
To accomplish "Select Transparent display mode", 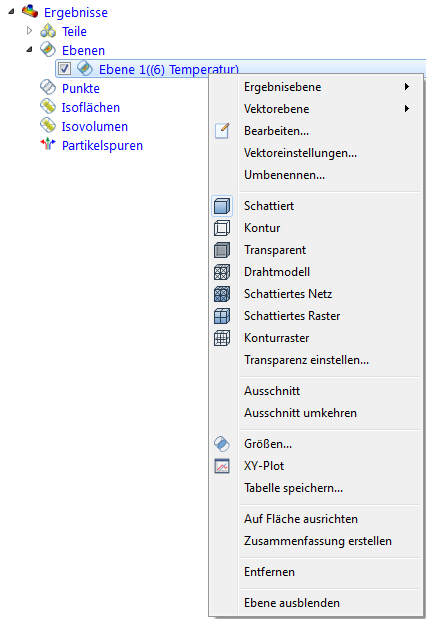I will (x=316, y=250).
